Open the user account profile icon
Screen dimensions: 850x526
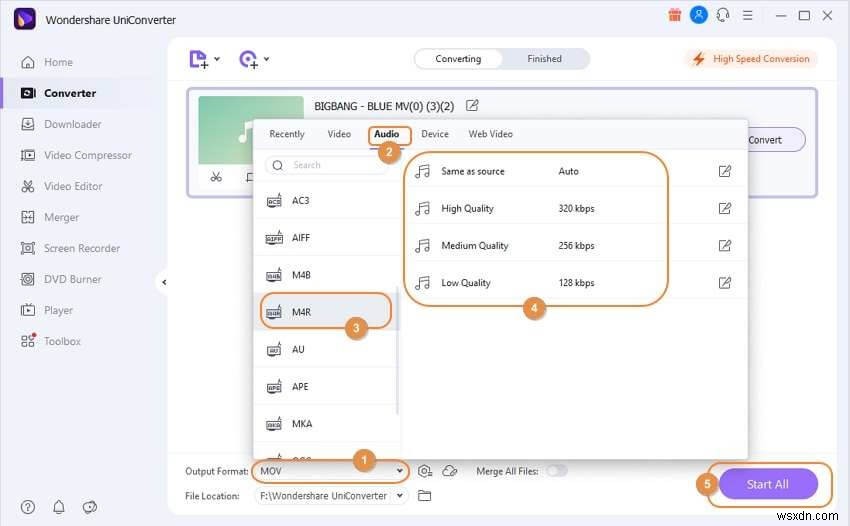(698, 15)
